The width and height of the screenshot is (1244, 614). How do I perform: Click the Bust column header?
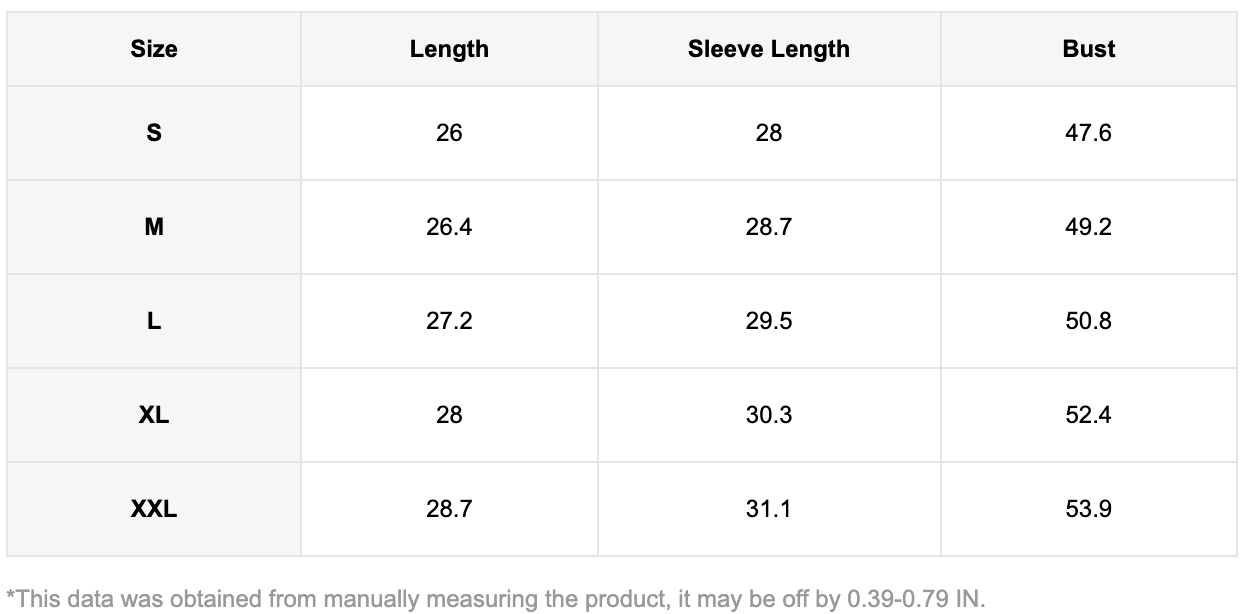click(x=1088, y=49)
